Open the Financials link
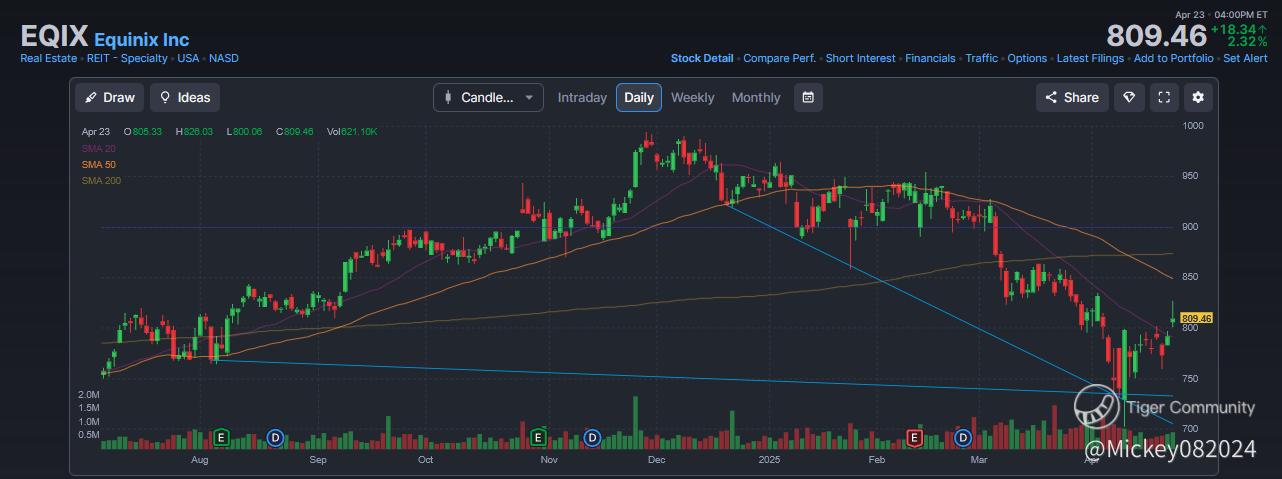 point(930,58)
